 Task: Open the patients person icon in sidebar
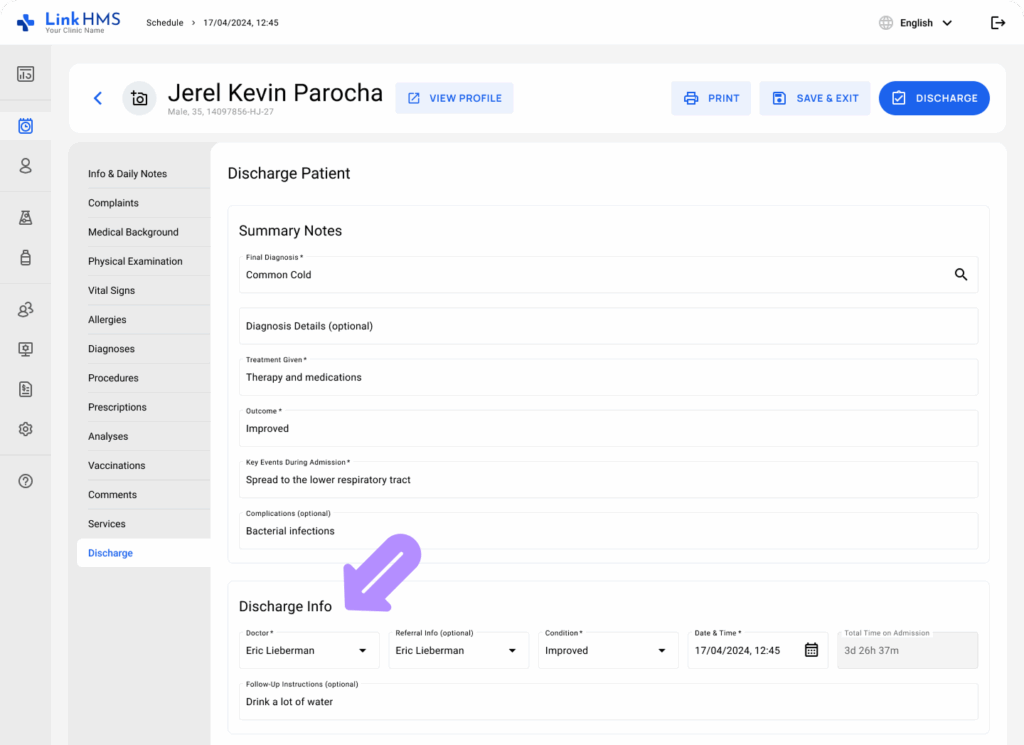point(25,166)
